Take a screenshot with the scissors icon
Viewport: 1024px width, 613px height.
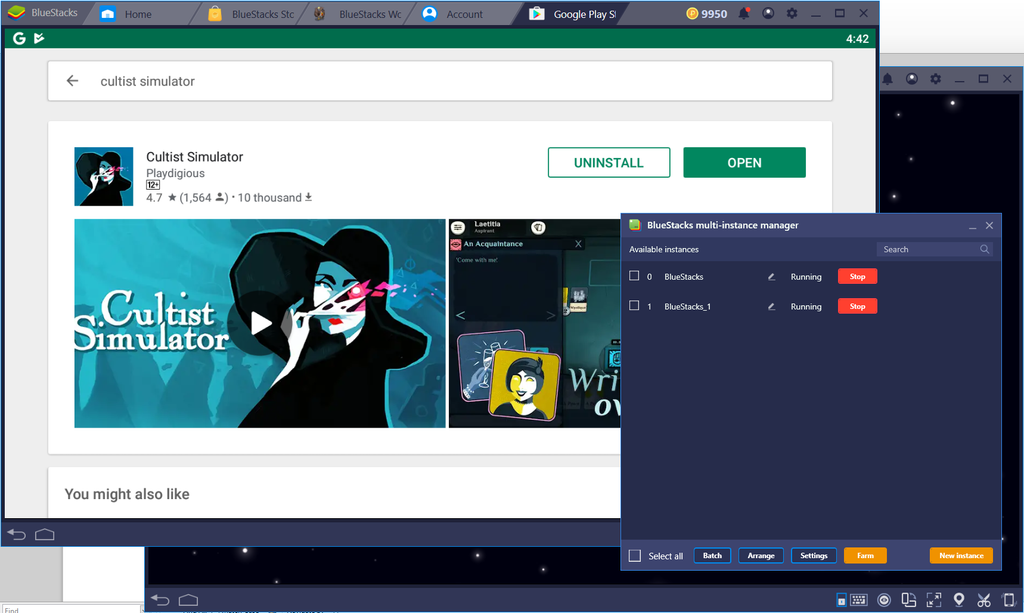point(983,600)
